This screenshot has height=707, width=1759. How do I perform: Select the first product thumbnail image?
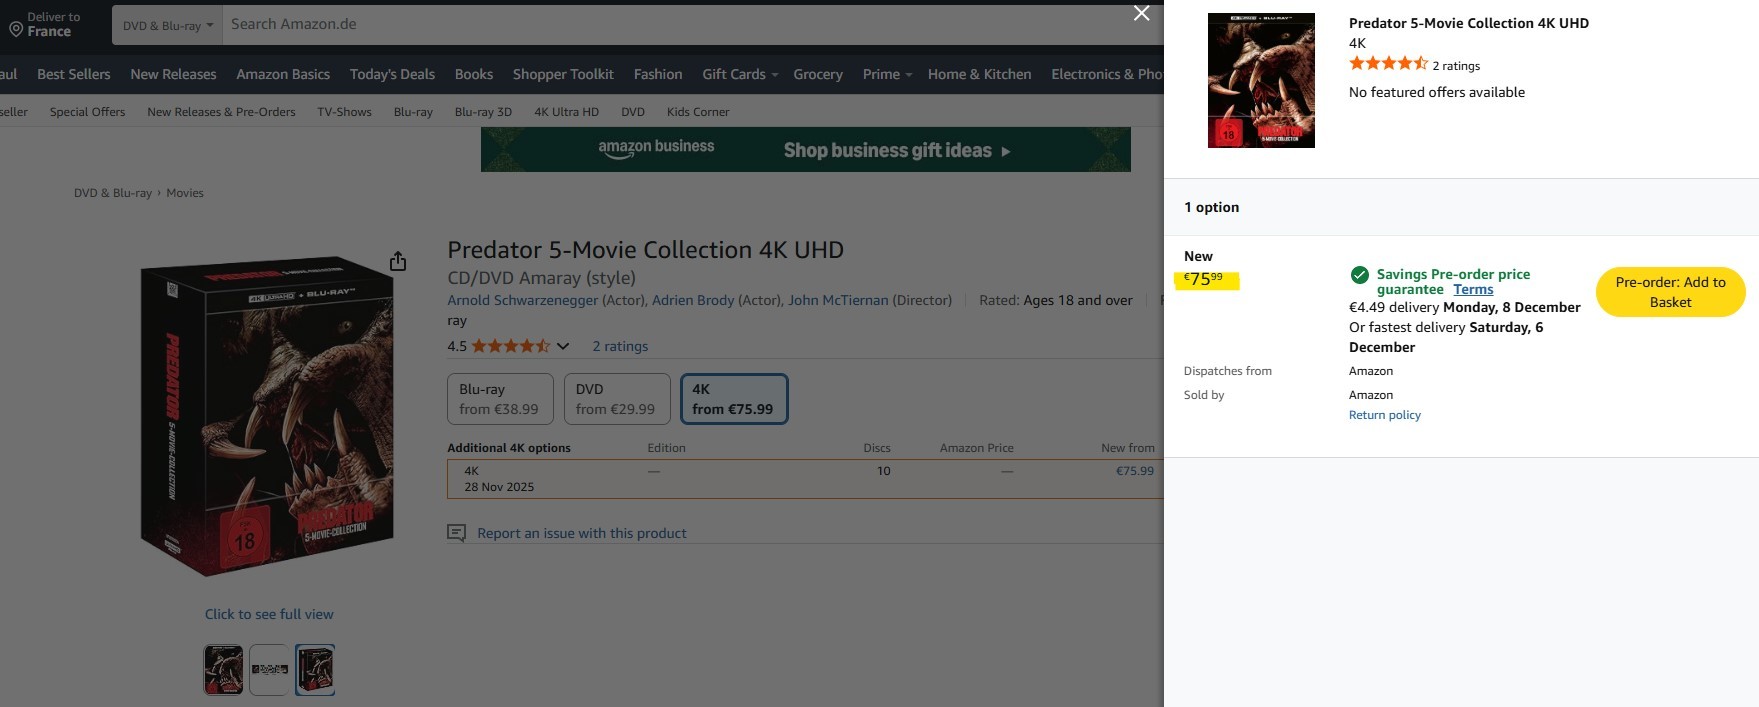click(223, 669)
